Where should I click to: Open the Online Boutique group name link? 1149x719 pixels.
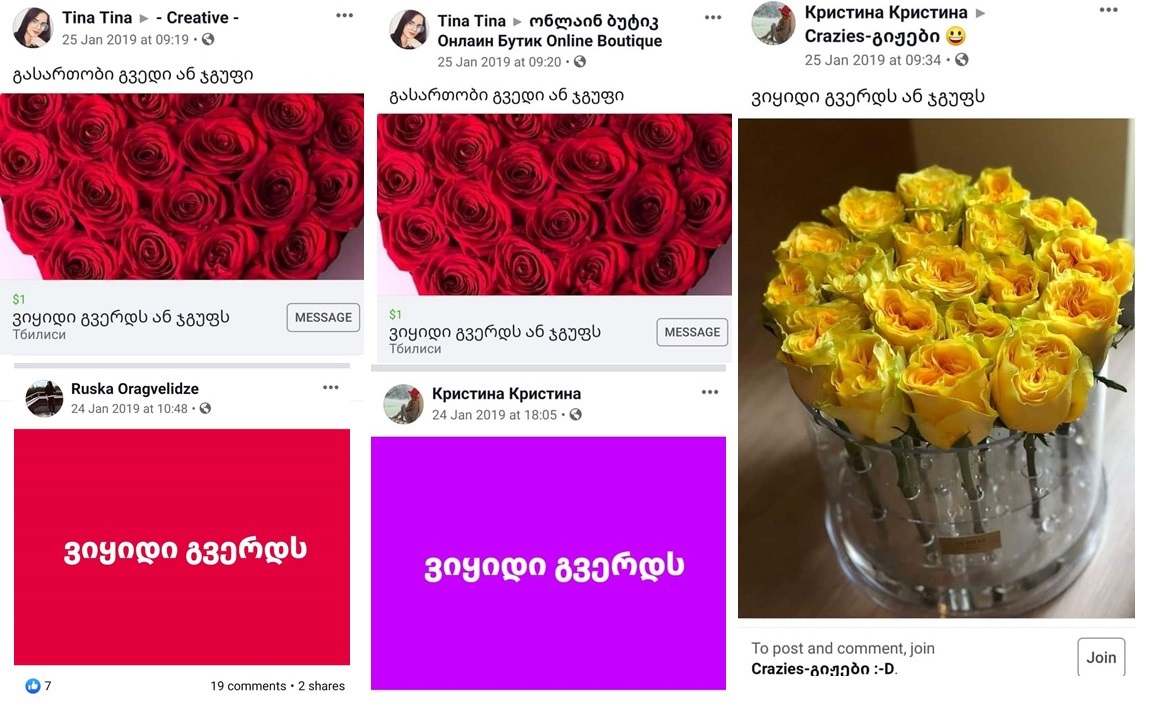pos(550,31)
